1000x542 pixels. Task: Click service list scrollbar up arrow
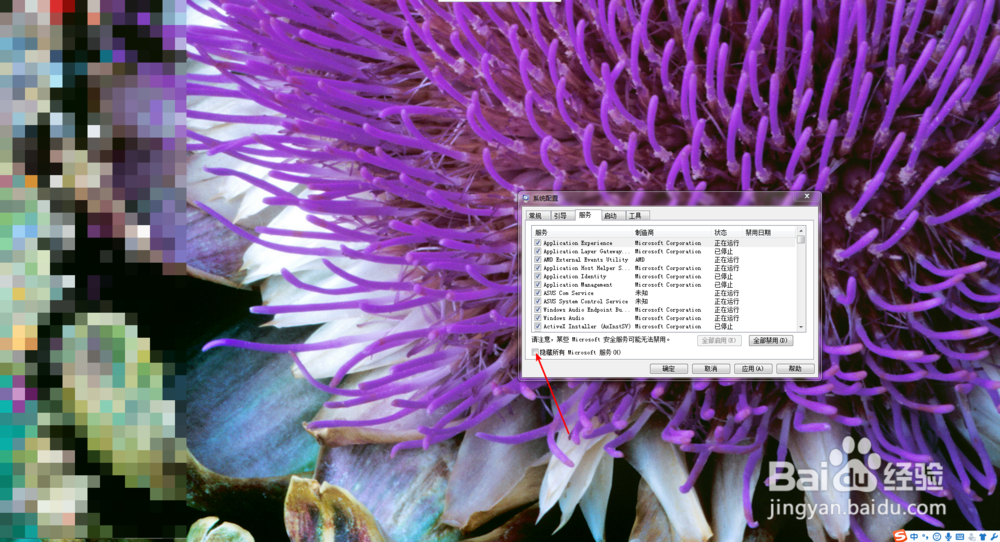(801, 231)
